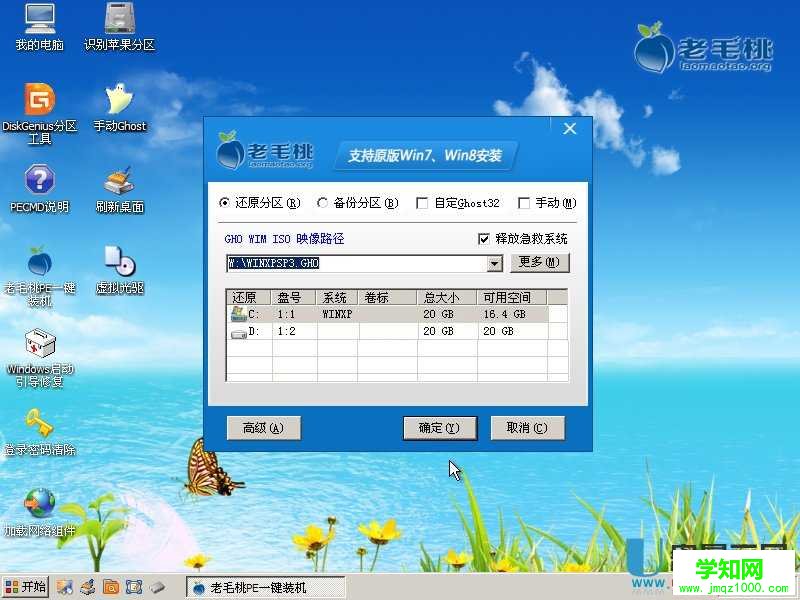Screen dimensions: 800x600
Task: Click the 16.4 GB free space cell
Action: click(x=512, y=314)
